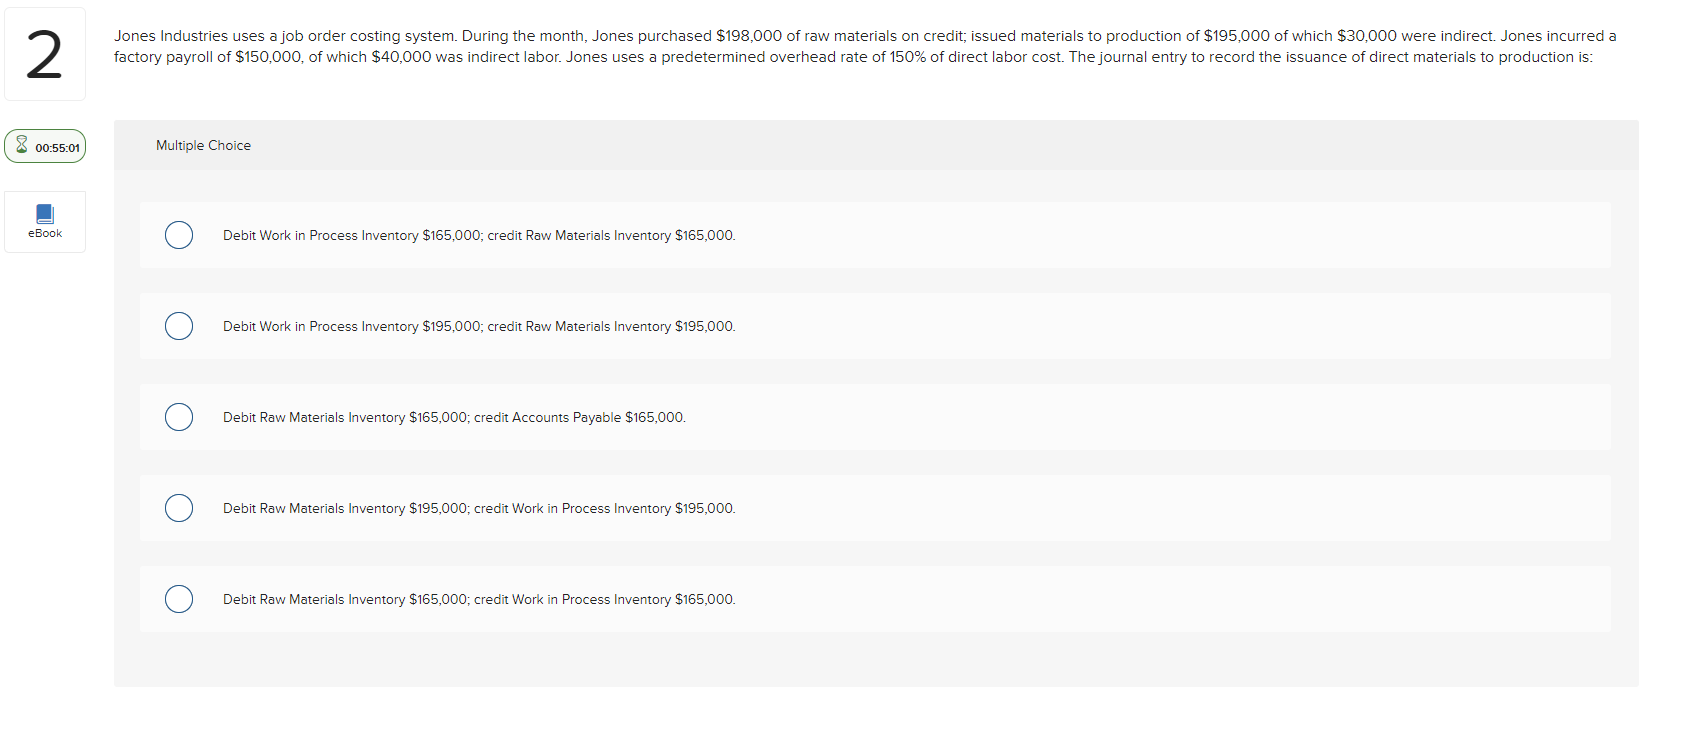The height and width of the screenshot is (748, 1695).
Task: Select the Debit Raw Materials $165,000 Accounts Payable option
Action: click(x=179, y=417)
